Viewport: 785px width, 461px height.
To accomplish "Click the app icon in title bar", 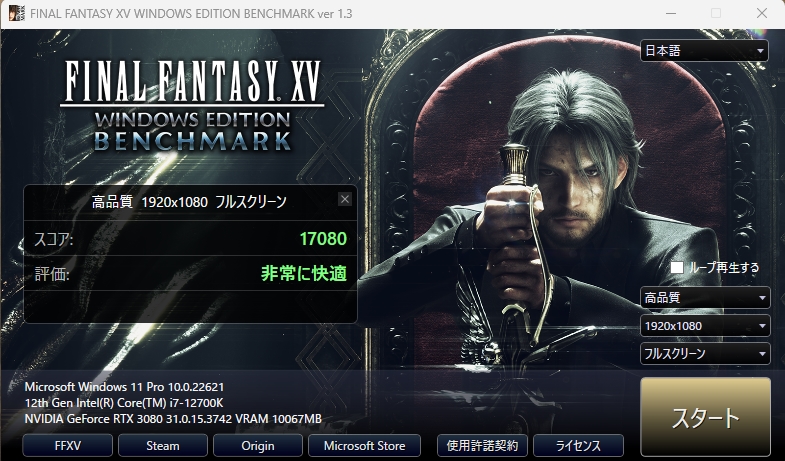I will coord(17,13).
